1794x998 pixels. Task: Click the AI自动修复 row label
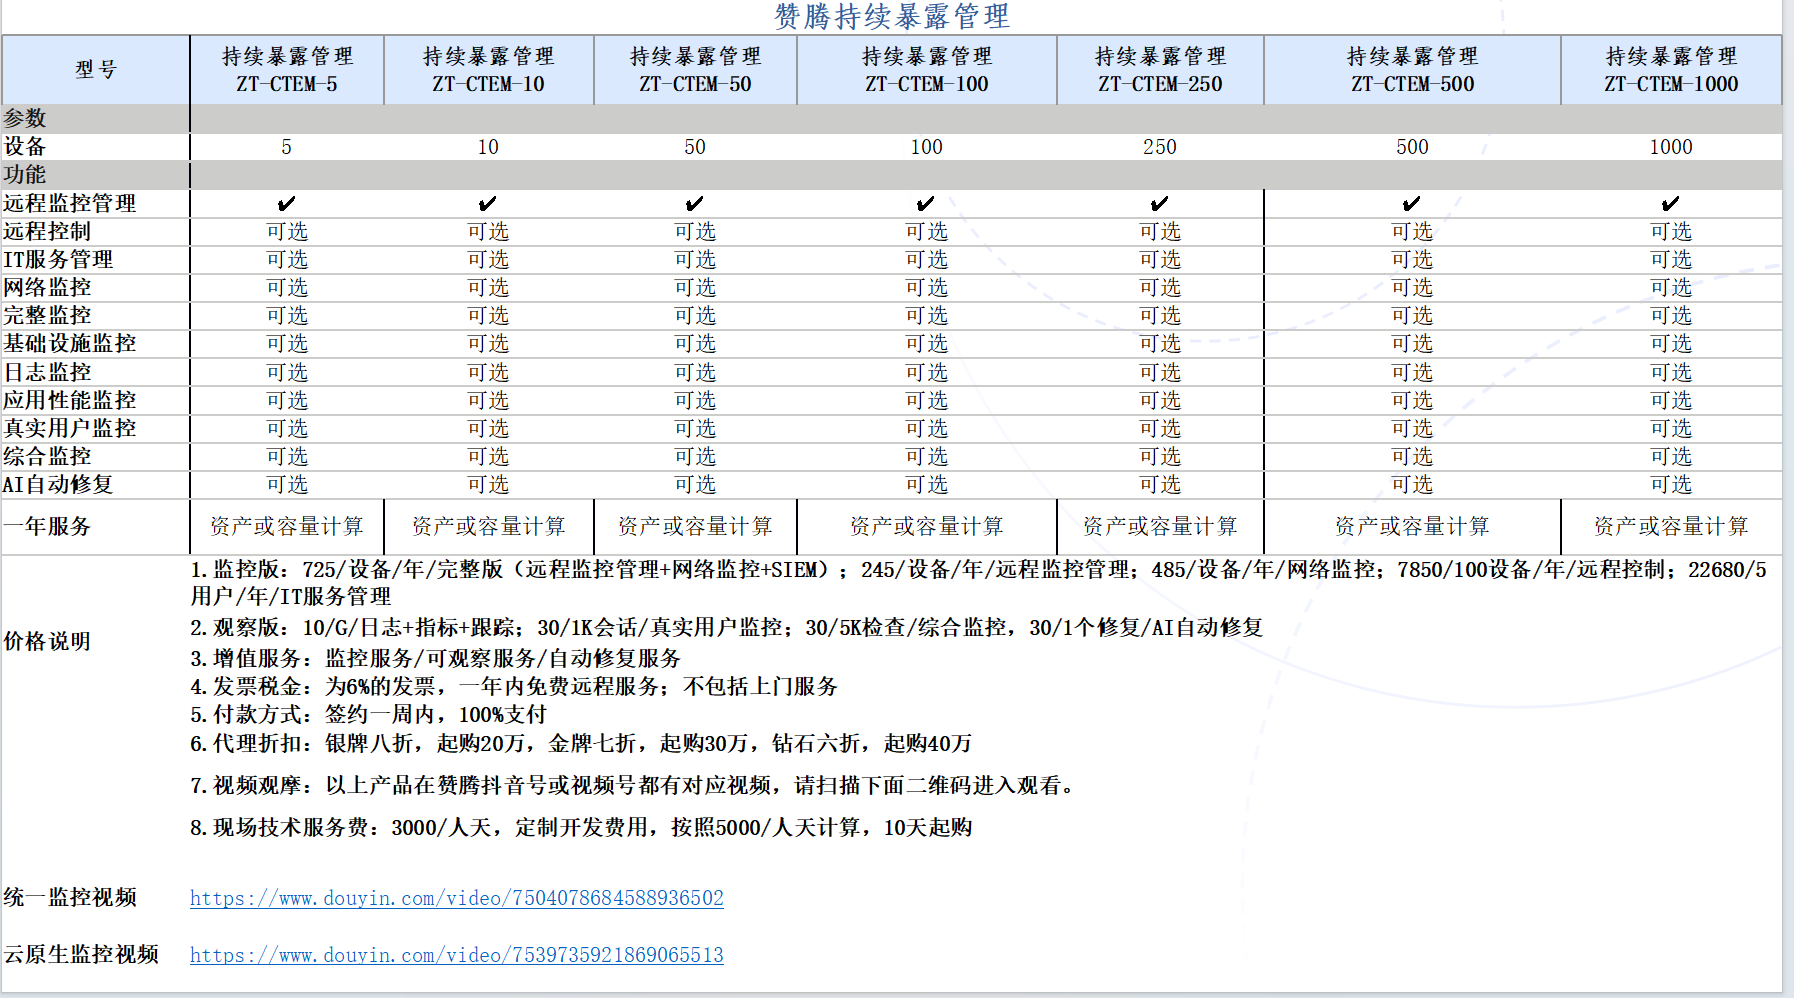(x=58, y=485)
